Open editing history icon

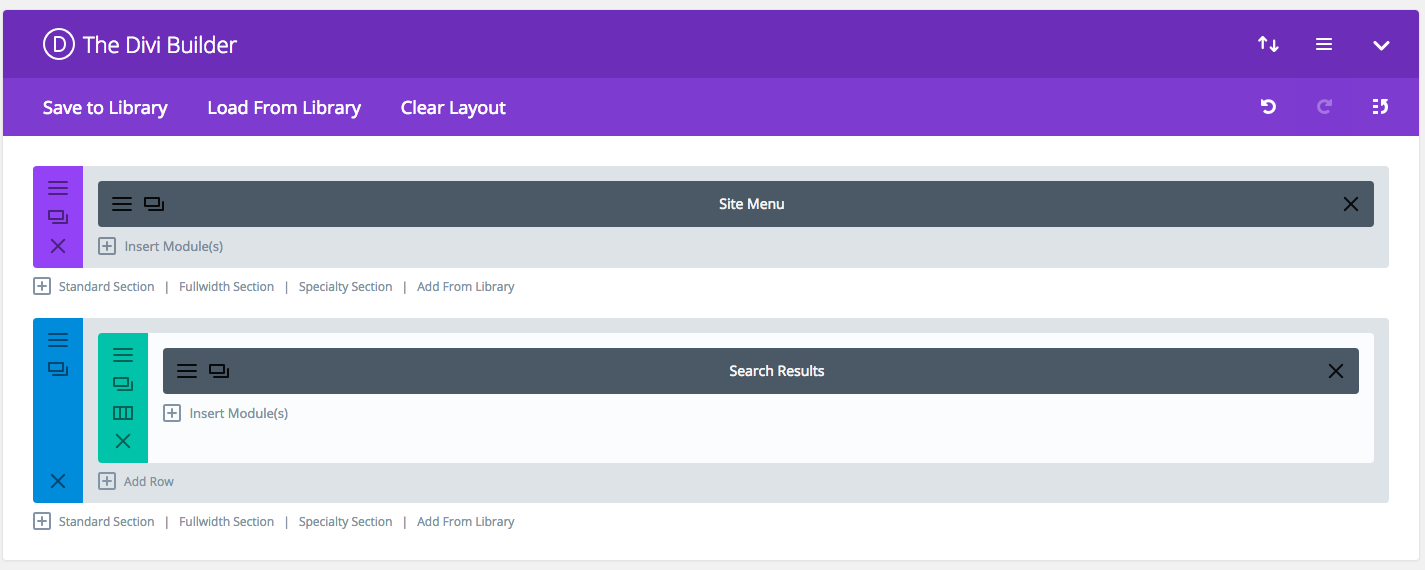[x=1380, y=106]
